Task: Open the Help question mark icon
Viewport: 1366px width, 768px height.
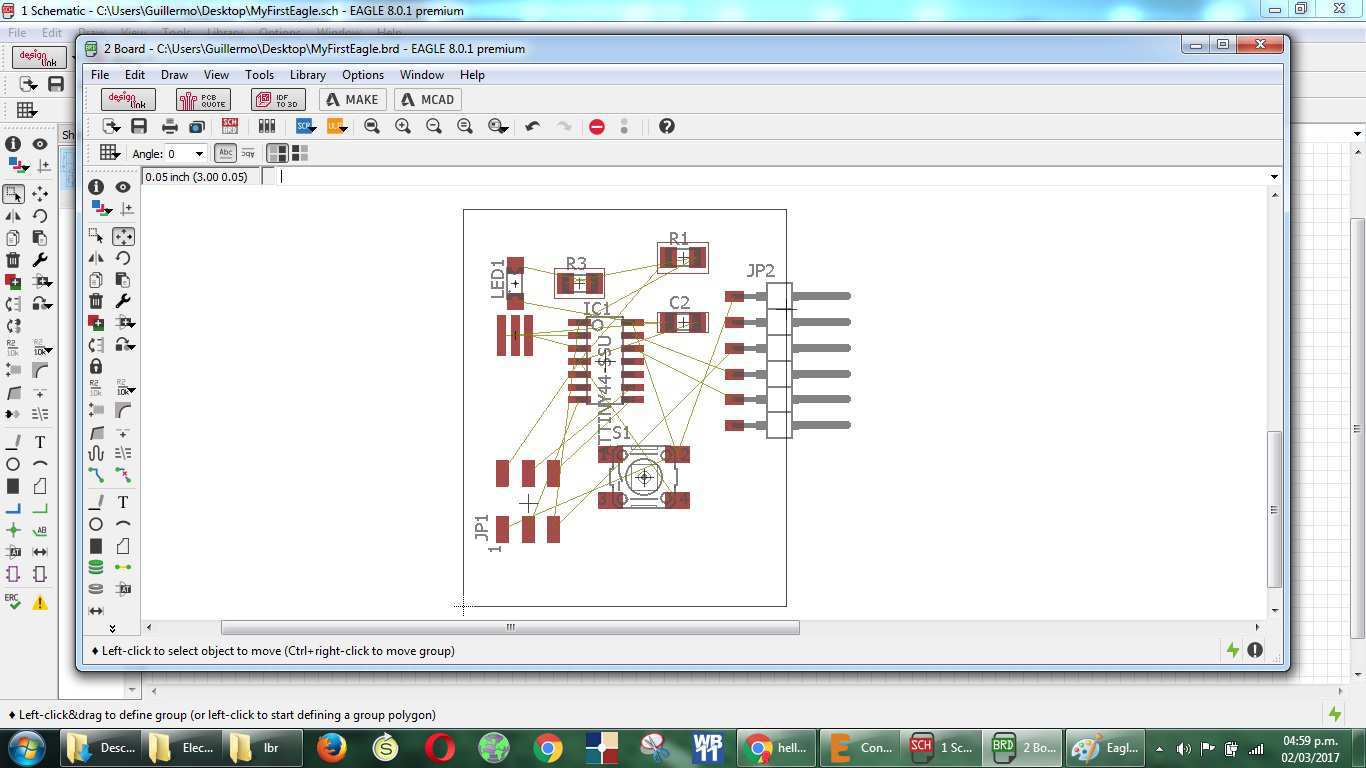Action: click(x=667, y=126)
